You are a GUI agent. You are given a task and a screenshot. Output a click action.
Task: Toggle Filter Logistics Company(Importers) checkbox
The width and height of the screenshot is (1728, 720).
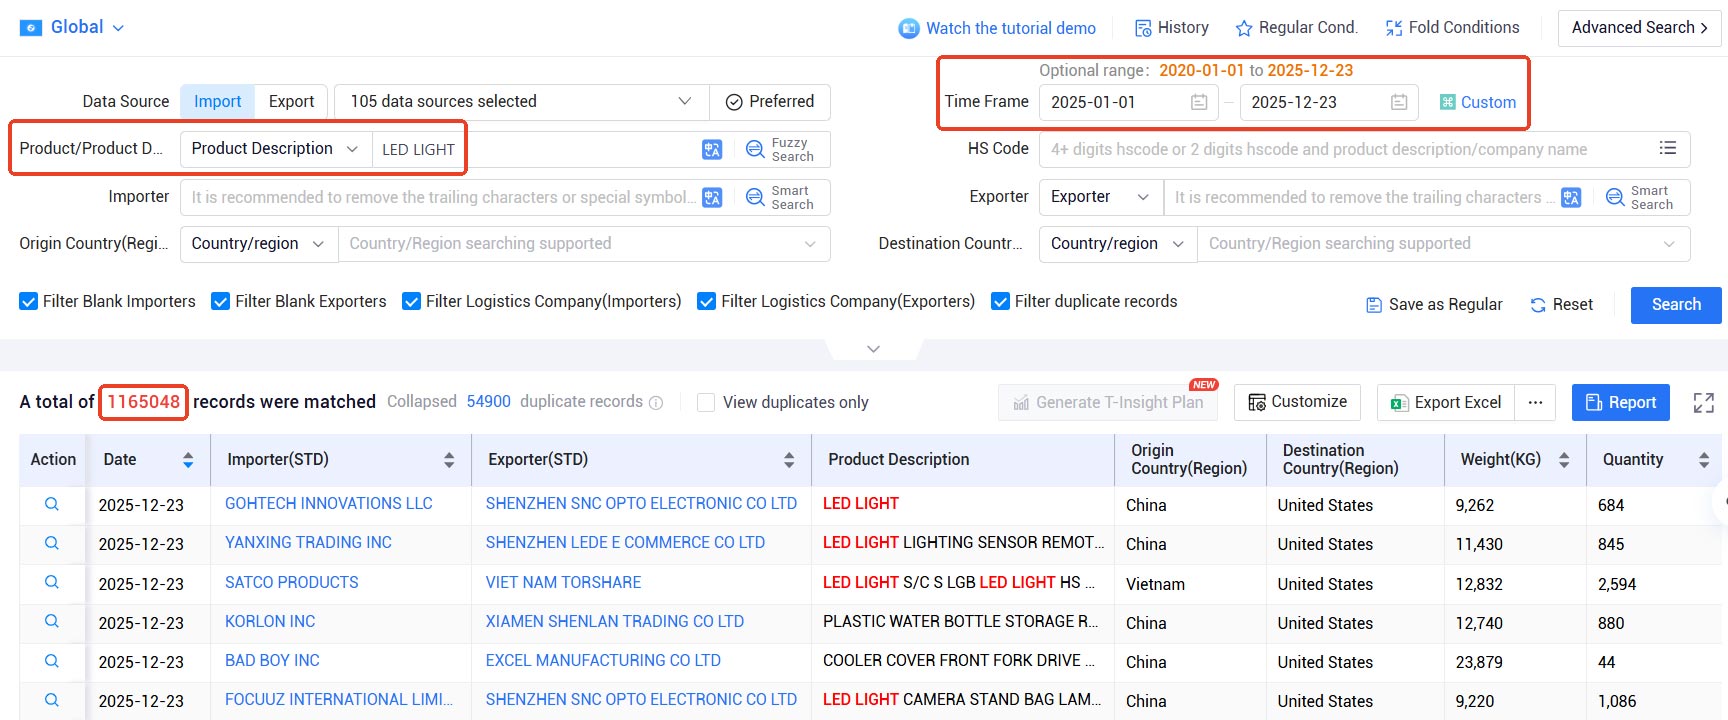pos(411,302)
